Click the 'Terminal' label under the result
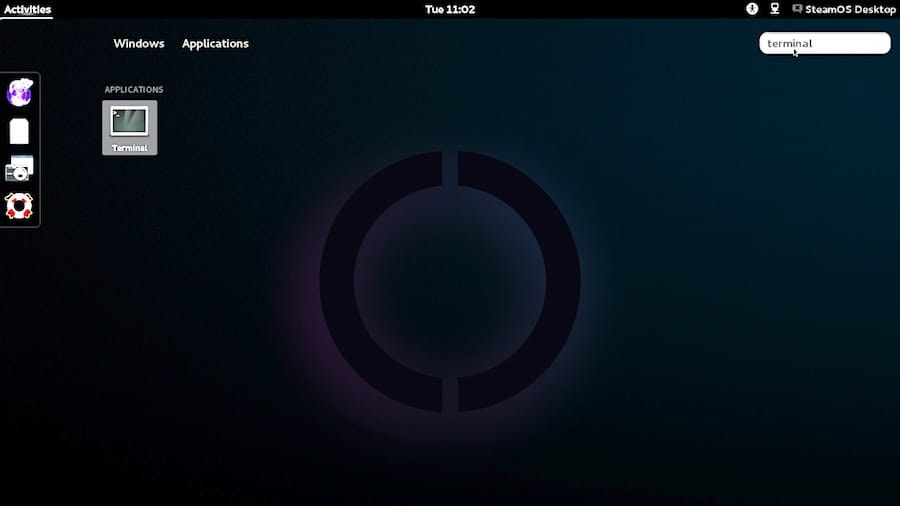The image size is (900, 506). (130, 148)
